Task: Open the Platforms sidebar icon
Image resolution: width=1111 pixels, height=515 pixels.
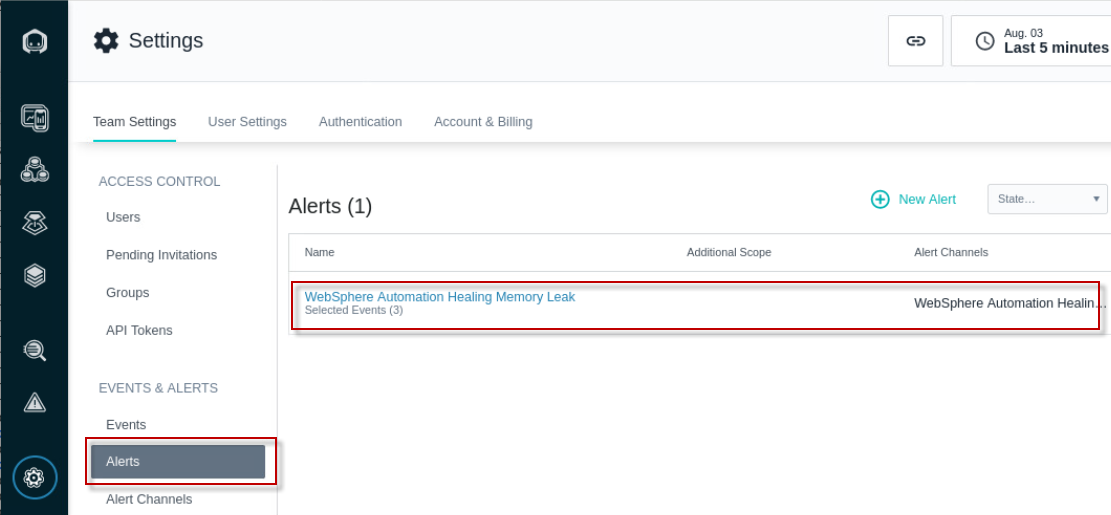Action: coord(35,223)
